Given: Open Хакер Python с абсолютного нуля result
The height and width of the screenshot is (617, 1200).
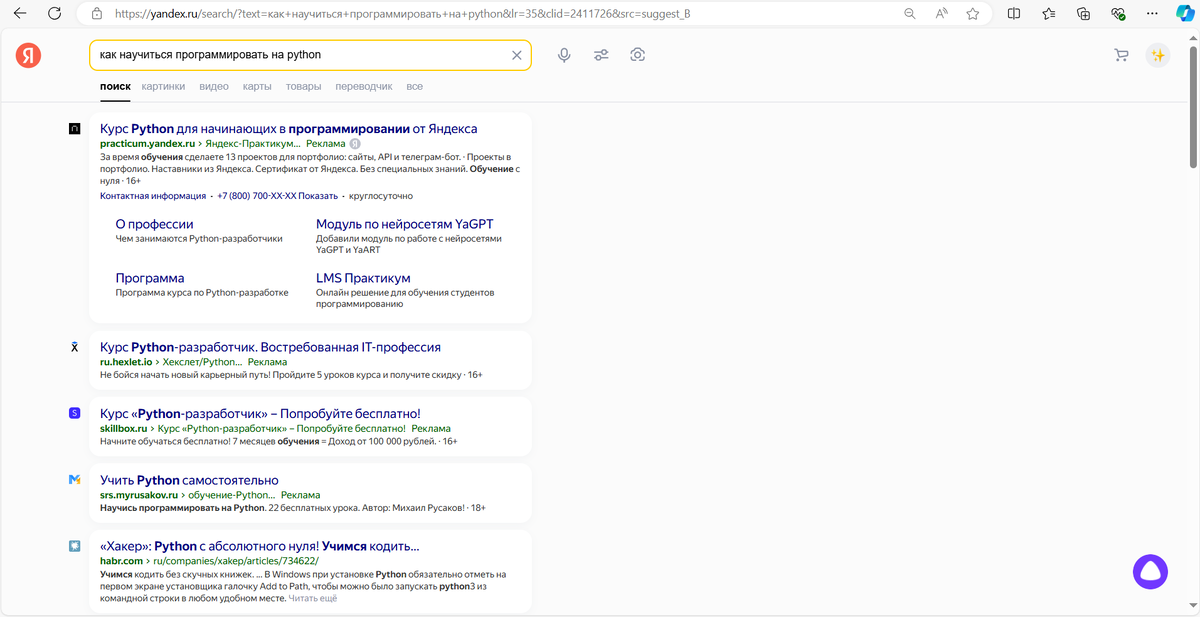Looking at the screenshot, I should click(x=260, y=546).
